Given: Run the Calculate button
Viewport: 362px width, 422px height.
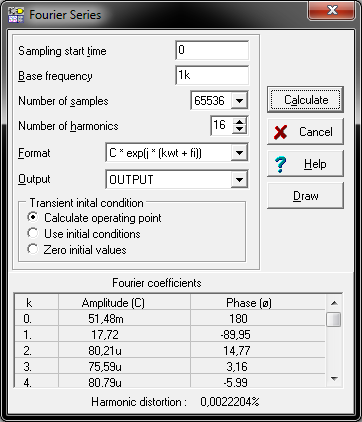Looking at the screenshot, I should (x=305, y=100).
